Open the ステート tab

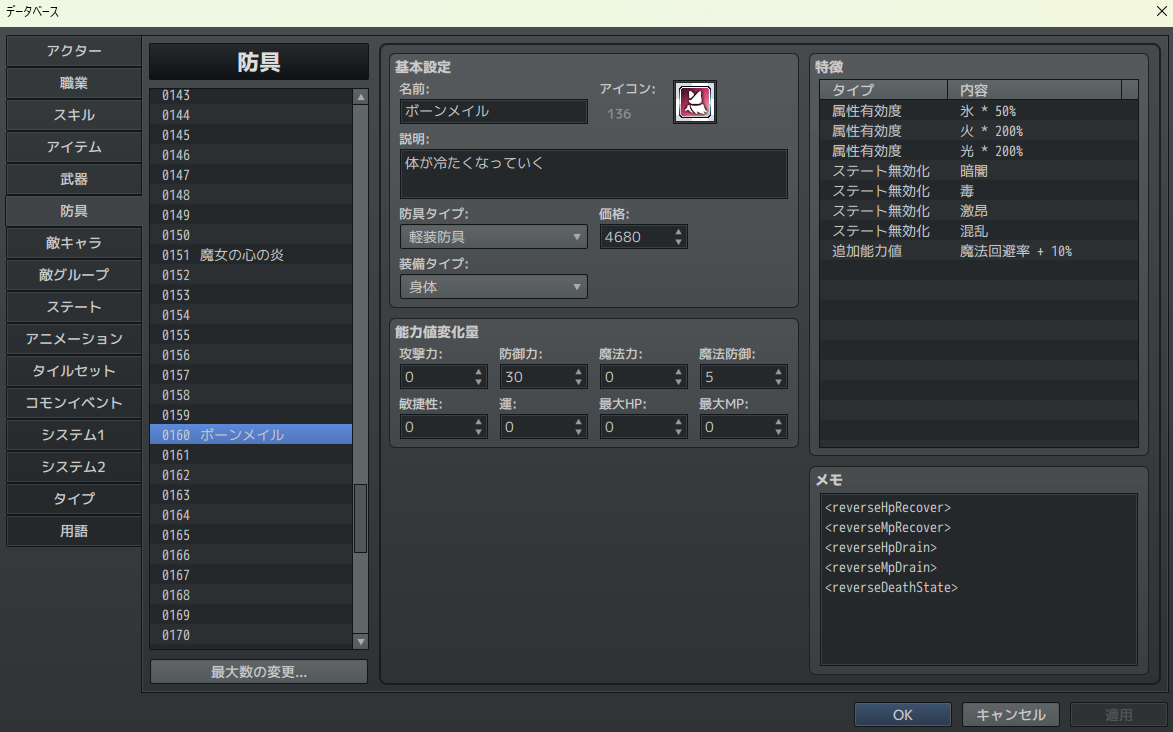click(73, 307)
